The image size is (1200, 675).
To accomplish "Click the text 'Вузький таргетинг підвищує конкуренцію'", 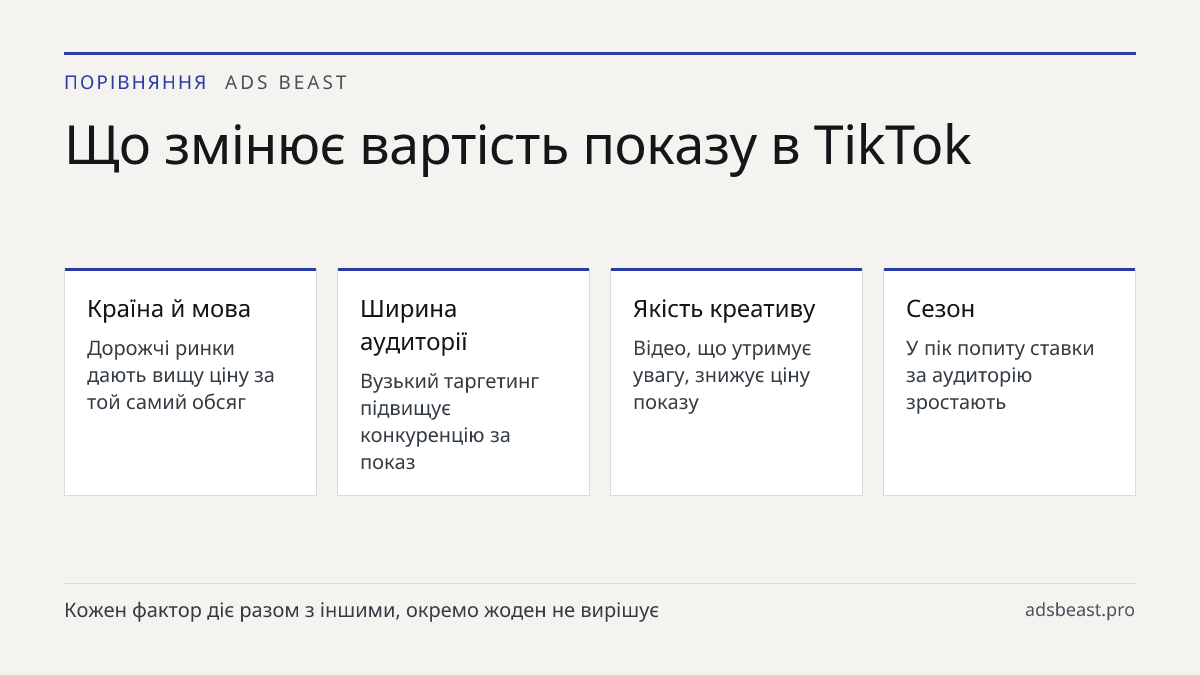I will point(450,422).
